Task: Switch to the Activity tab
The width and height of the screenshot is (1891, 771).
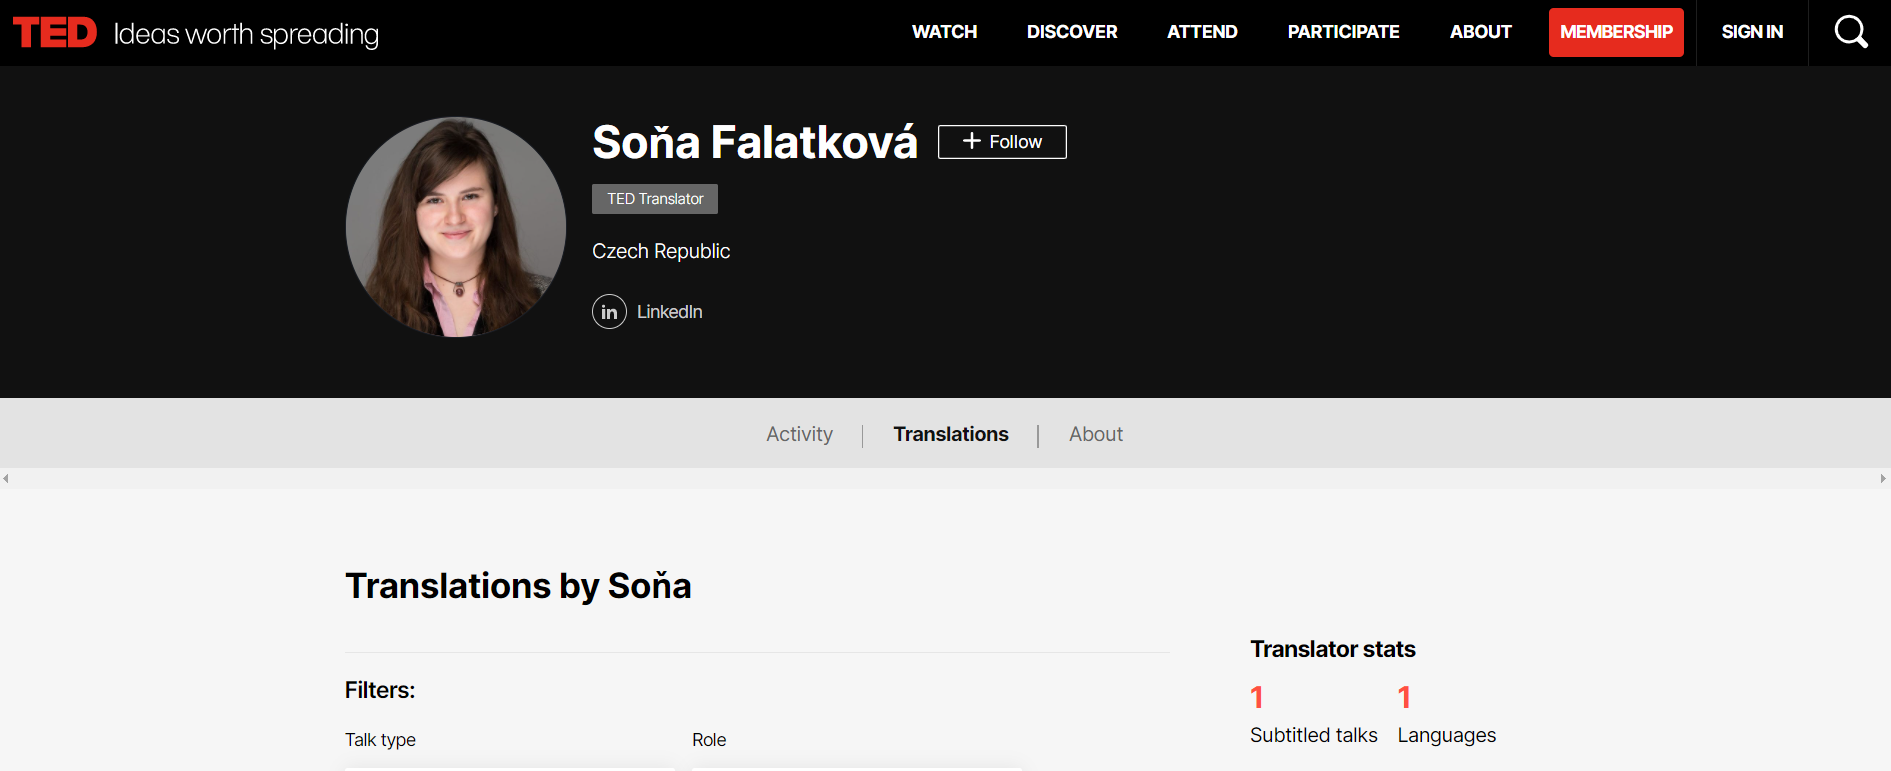Action: (x=799, y=434)
